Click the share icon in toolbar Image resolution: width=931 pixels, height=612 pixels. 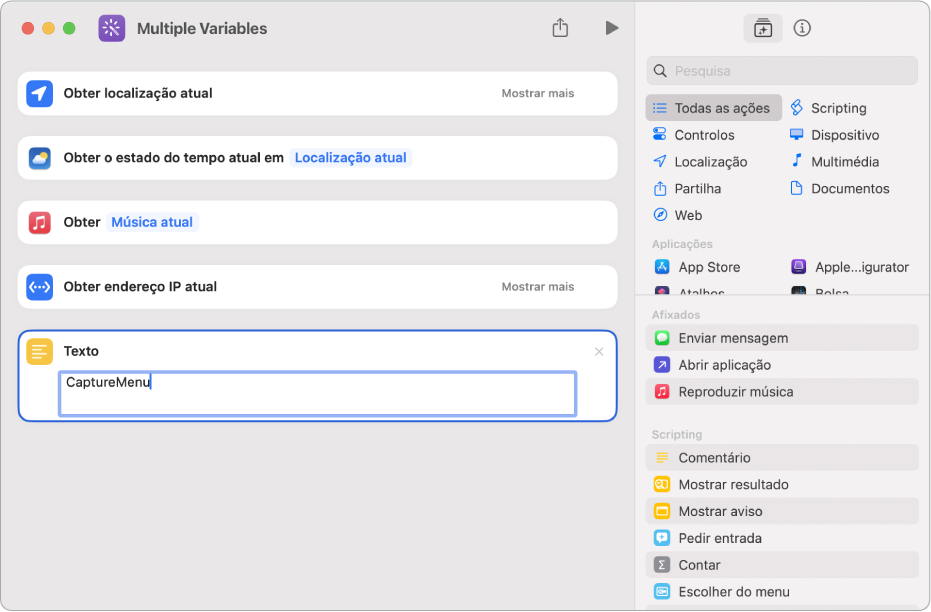(x=560, y=28)
